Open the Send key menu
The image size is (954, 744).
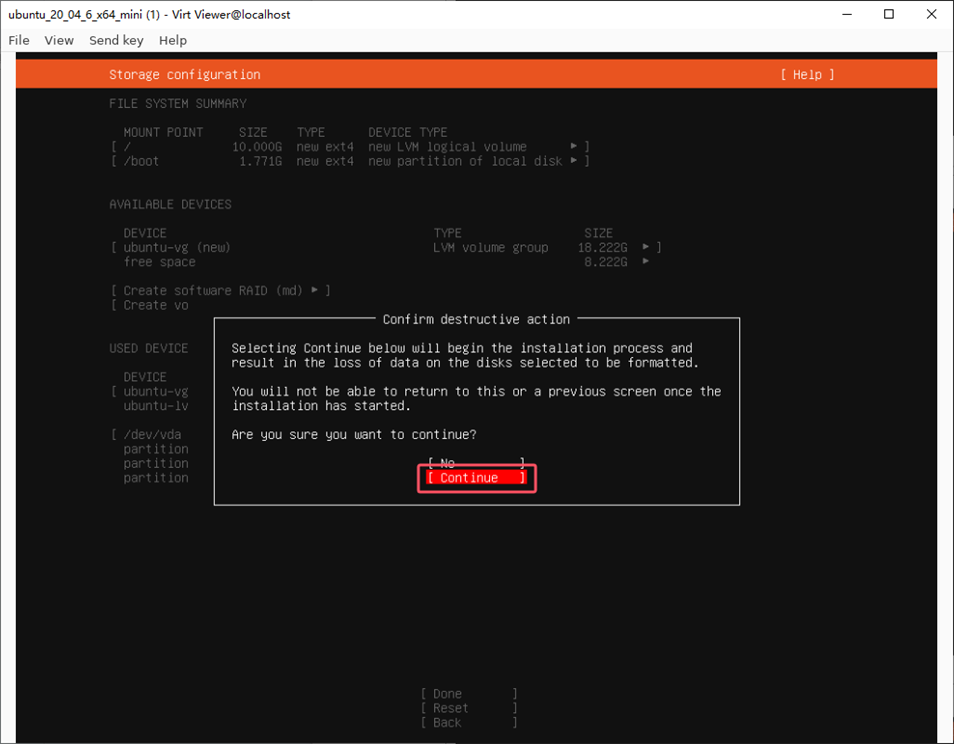click(116, 40)
